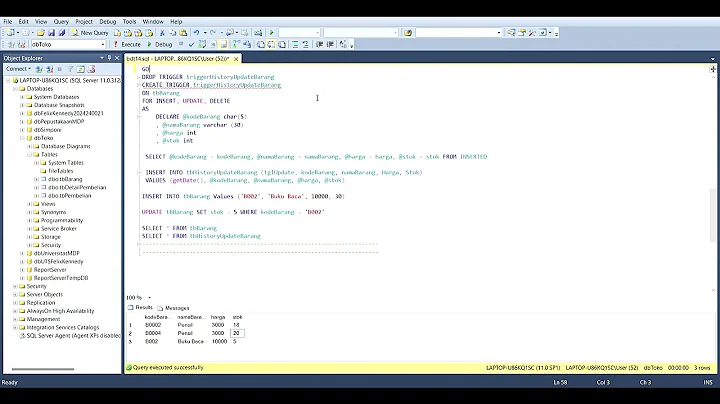
Task: Click the Disconnect icon in Object Explorer
Action: (50, 69)
